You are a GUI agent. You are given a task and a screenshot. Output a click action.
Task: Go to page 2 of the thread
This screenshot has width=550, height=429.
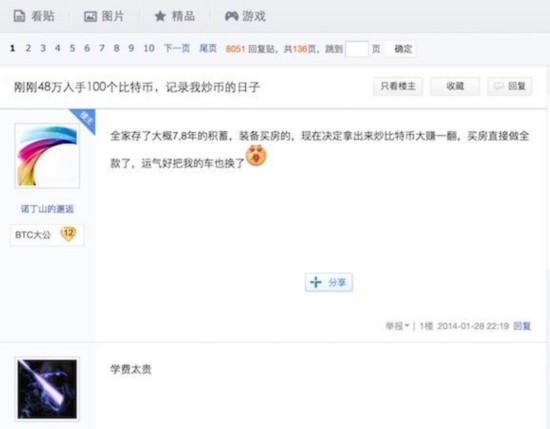[x=28, y=48]
